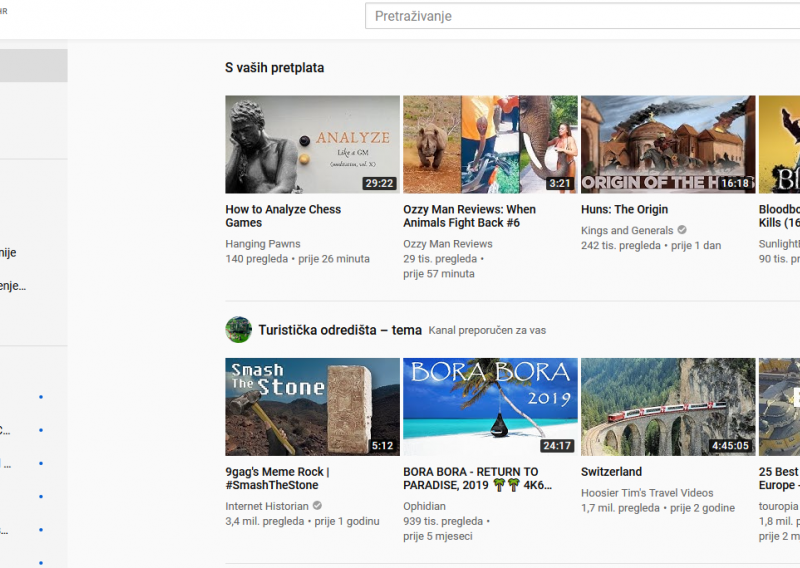Click the Turistička odredišta channel avatar
Screen dimensions: 800x568
pos(238,330)
